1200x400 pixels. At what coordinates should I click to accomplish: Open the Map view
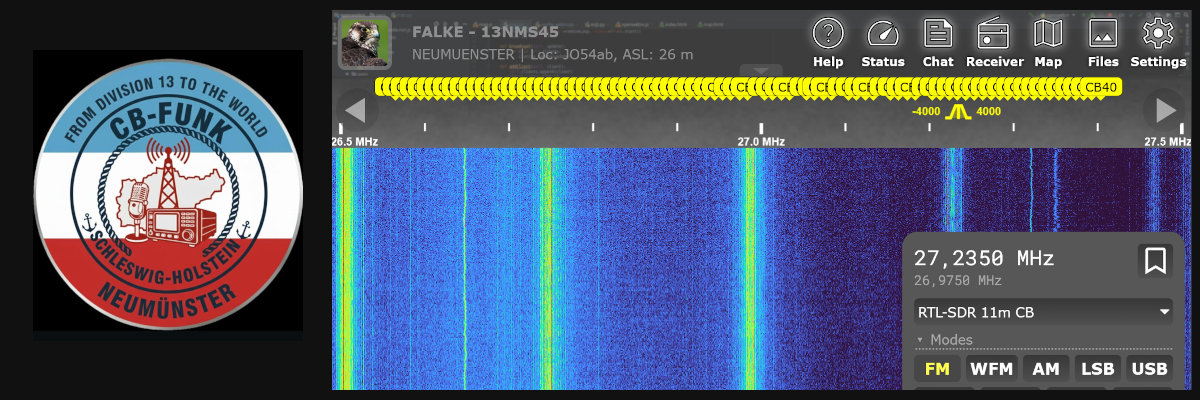click(x=1048, y=44)
